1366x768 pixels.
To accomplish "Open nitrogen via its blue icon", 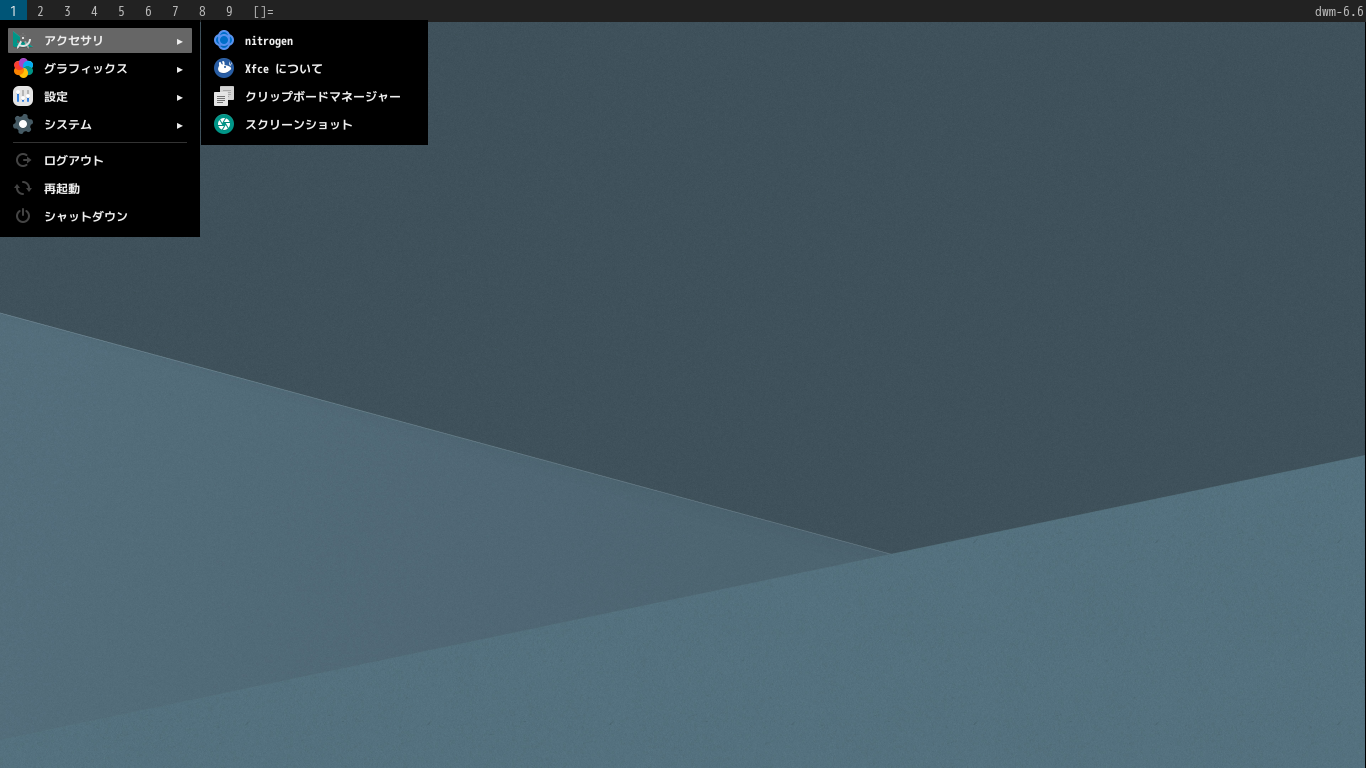I will (224, 41).
